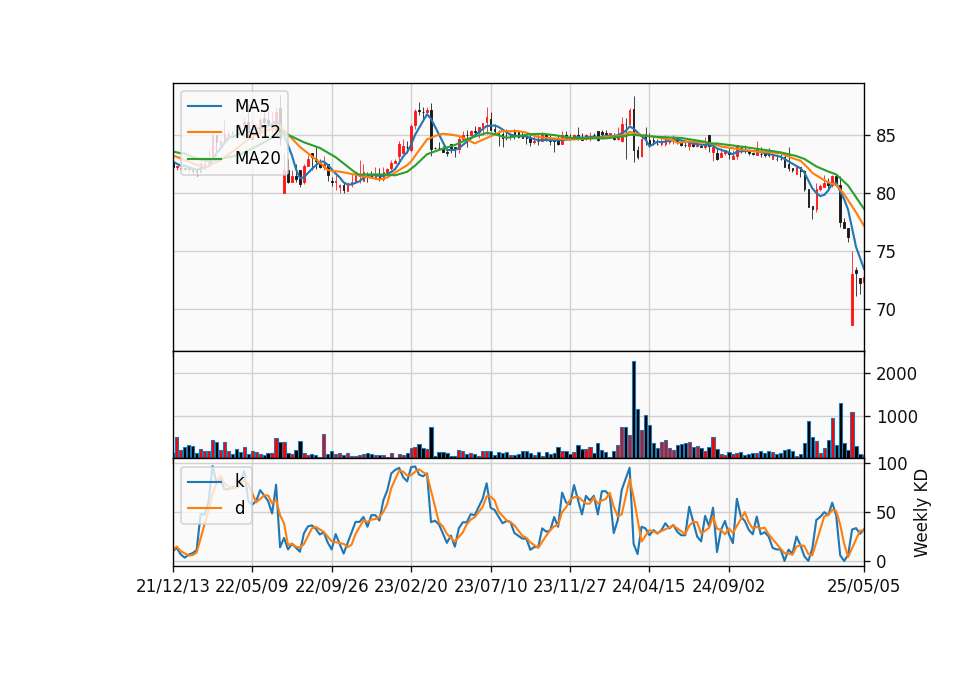Click the 24/04/15 date label
Screen dimensions: 960x690
point(649,586)
